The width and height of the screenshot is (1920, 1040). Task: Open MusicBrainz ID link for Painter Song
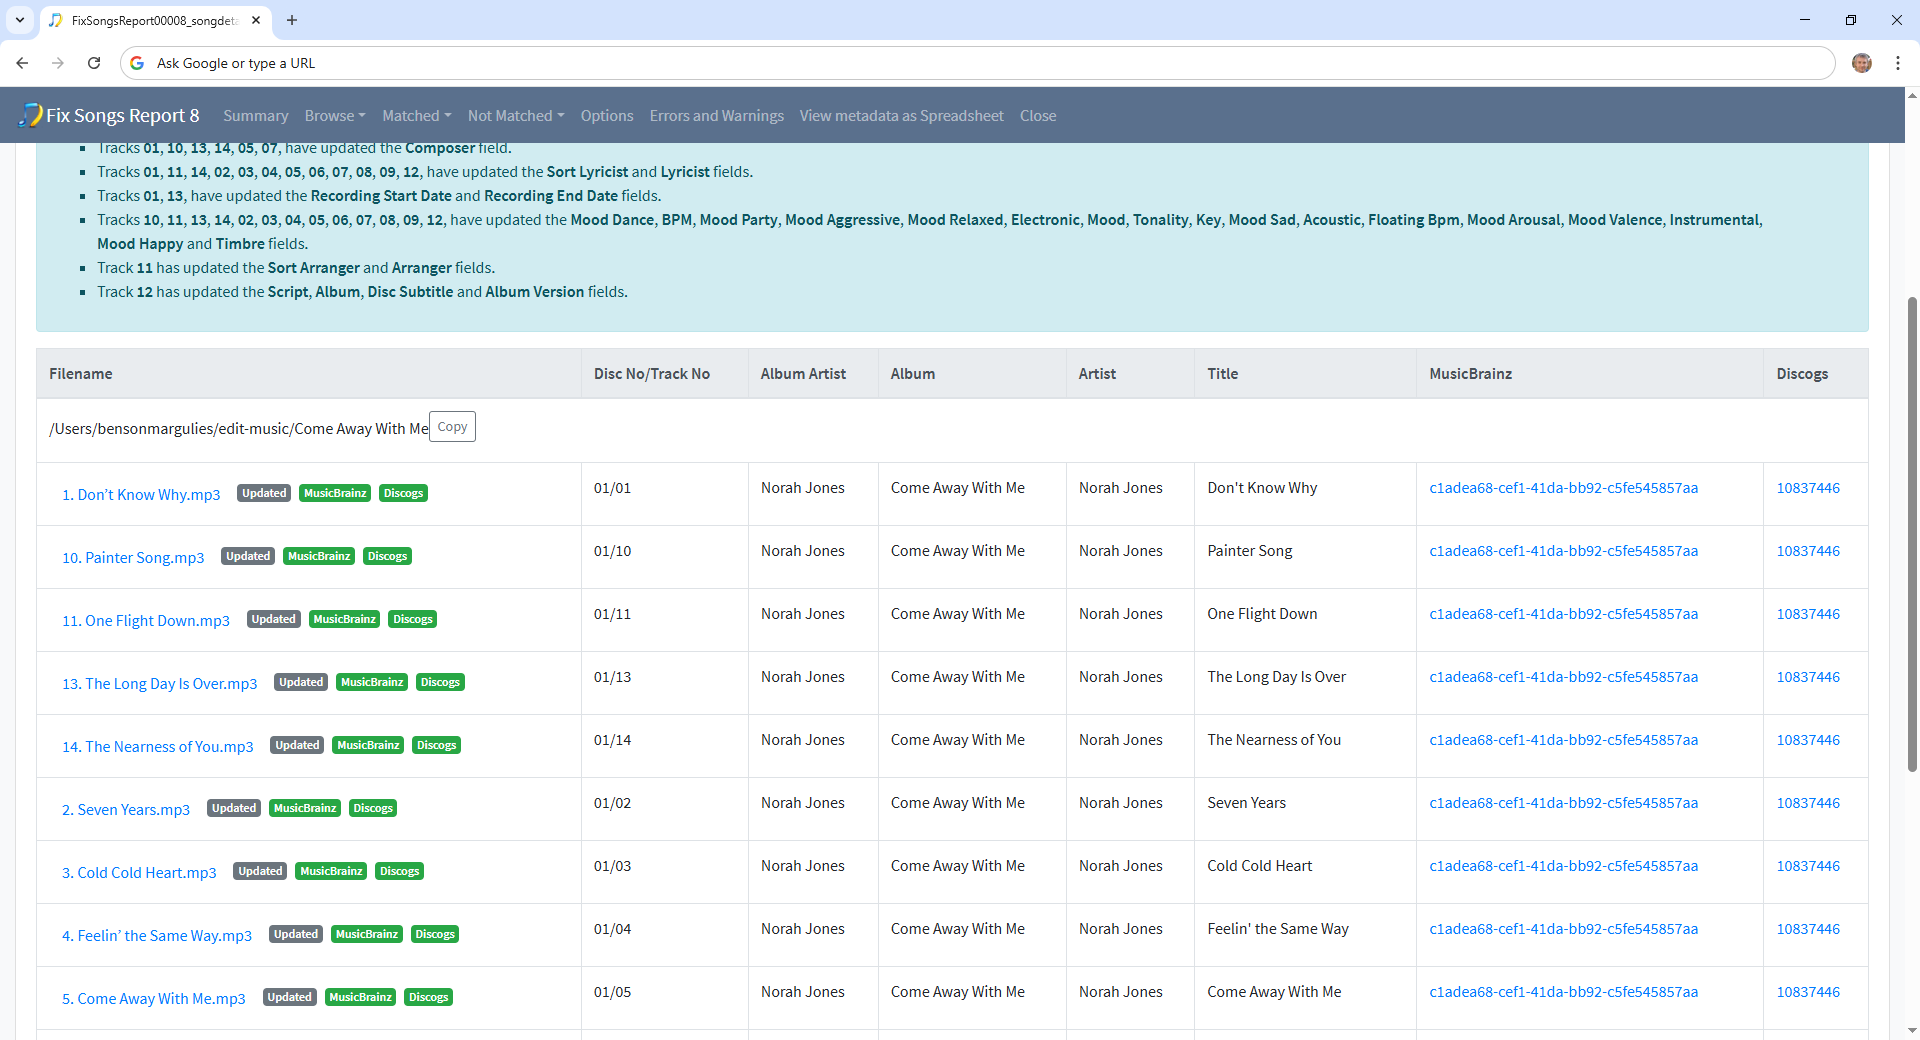[x=1563, y=551]
